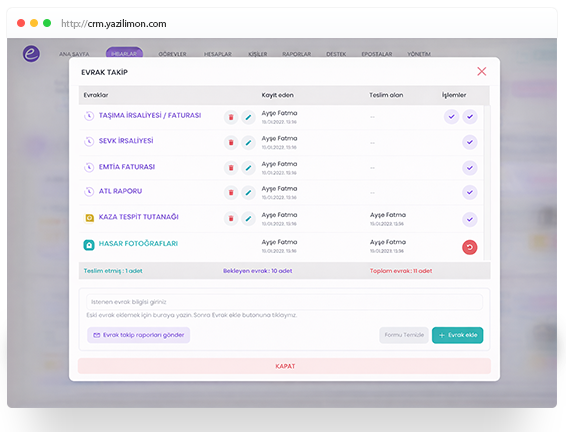Open the DESTEK menu
This screenshot has height=432, width=566.
click(x=336, y=54)
